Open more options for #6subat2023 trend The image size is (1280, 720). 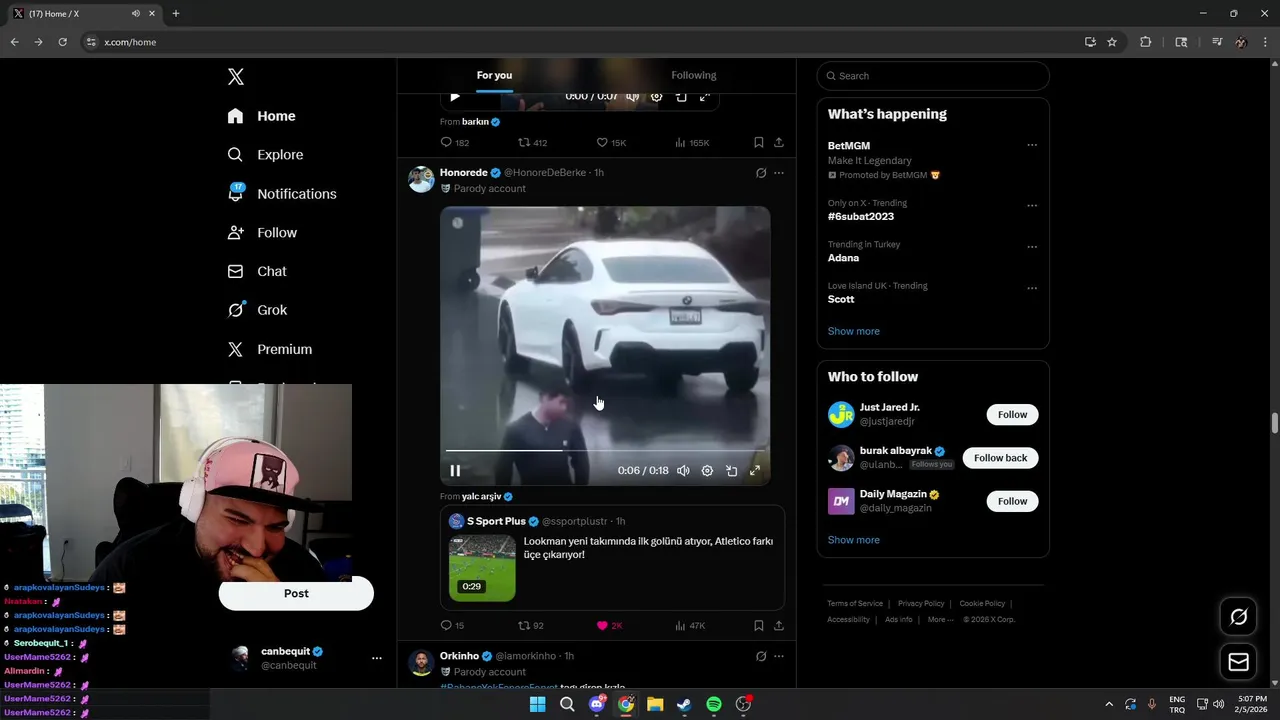(1032, 206)
